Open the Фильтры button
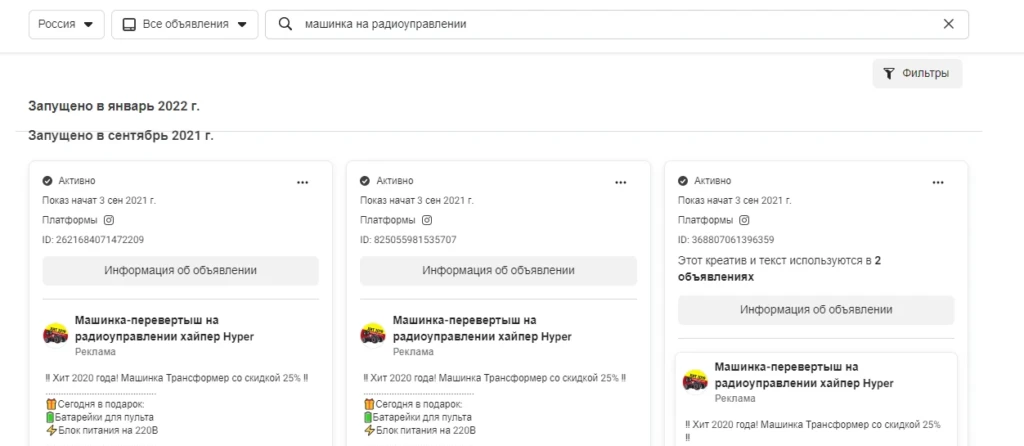The image size is (1024, 446). pyautogui.click(x=917, y=74)
